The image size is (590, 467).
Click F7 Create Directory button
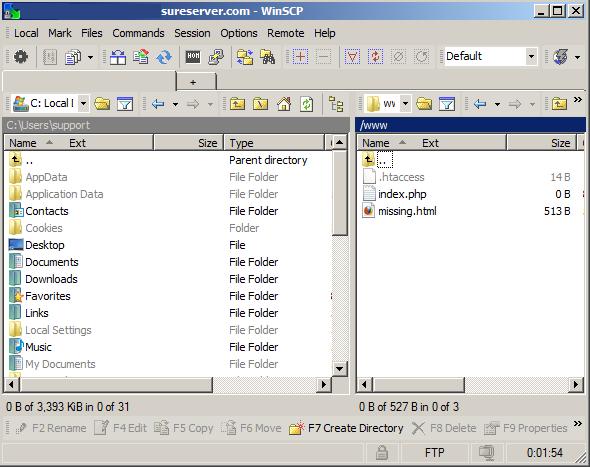coord(346,428)
